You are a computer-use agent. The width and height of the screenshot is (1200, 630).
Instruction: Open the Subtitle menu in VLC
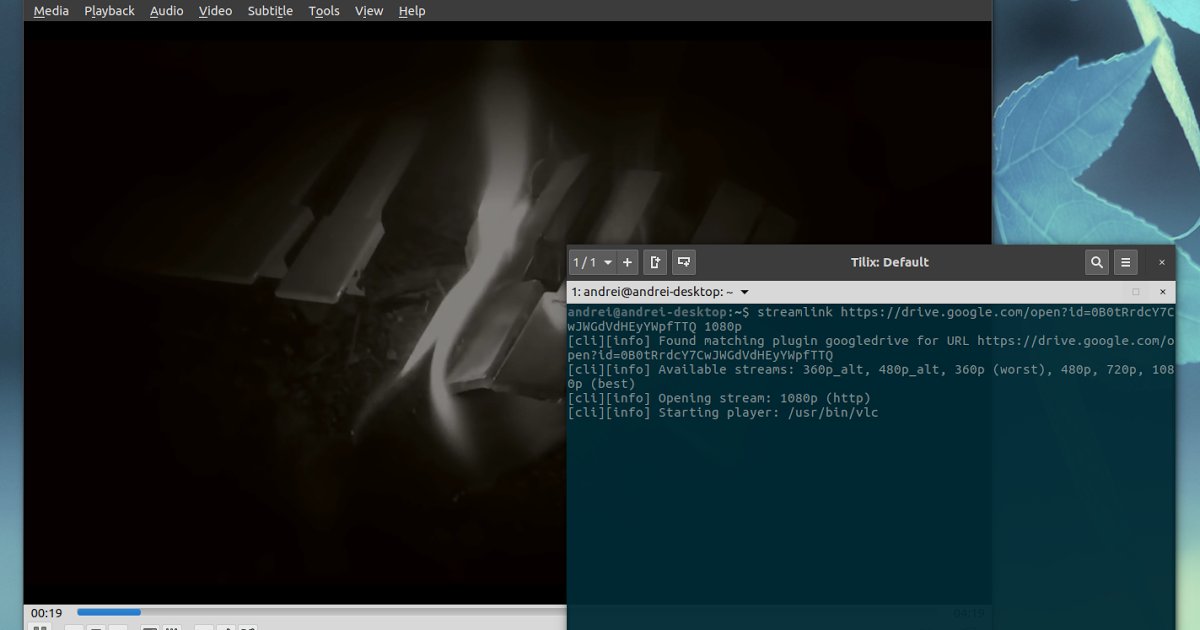pyautogui.click(x=270, y=11)
